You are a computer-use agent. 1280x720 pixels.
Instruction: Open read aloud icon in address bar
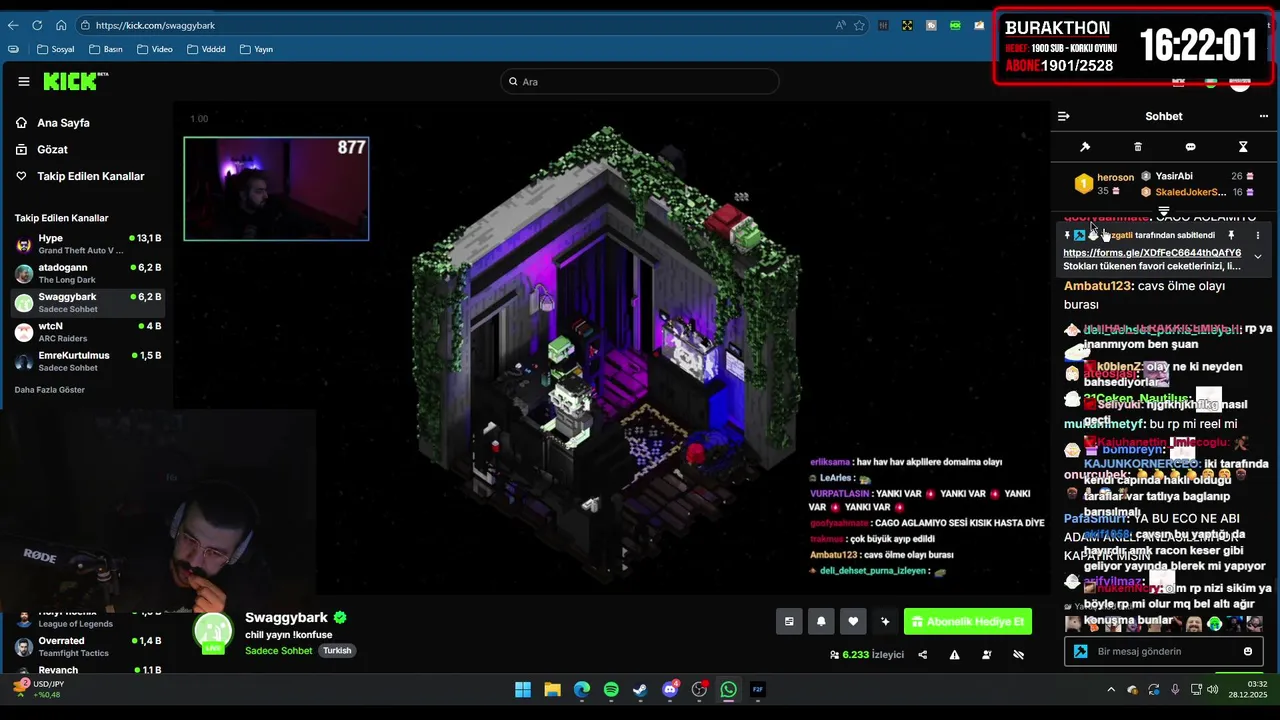click(840, 25)
